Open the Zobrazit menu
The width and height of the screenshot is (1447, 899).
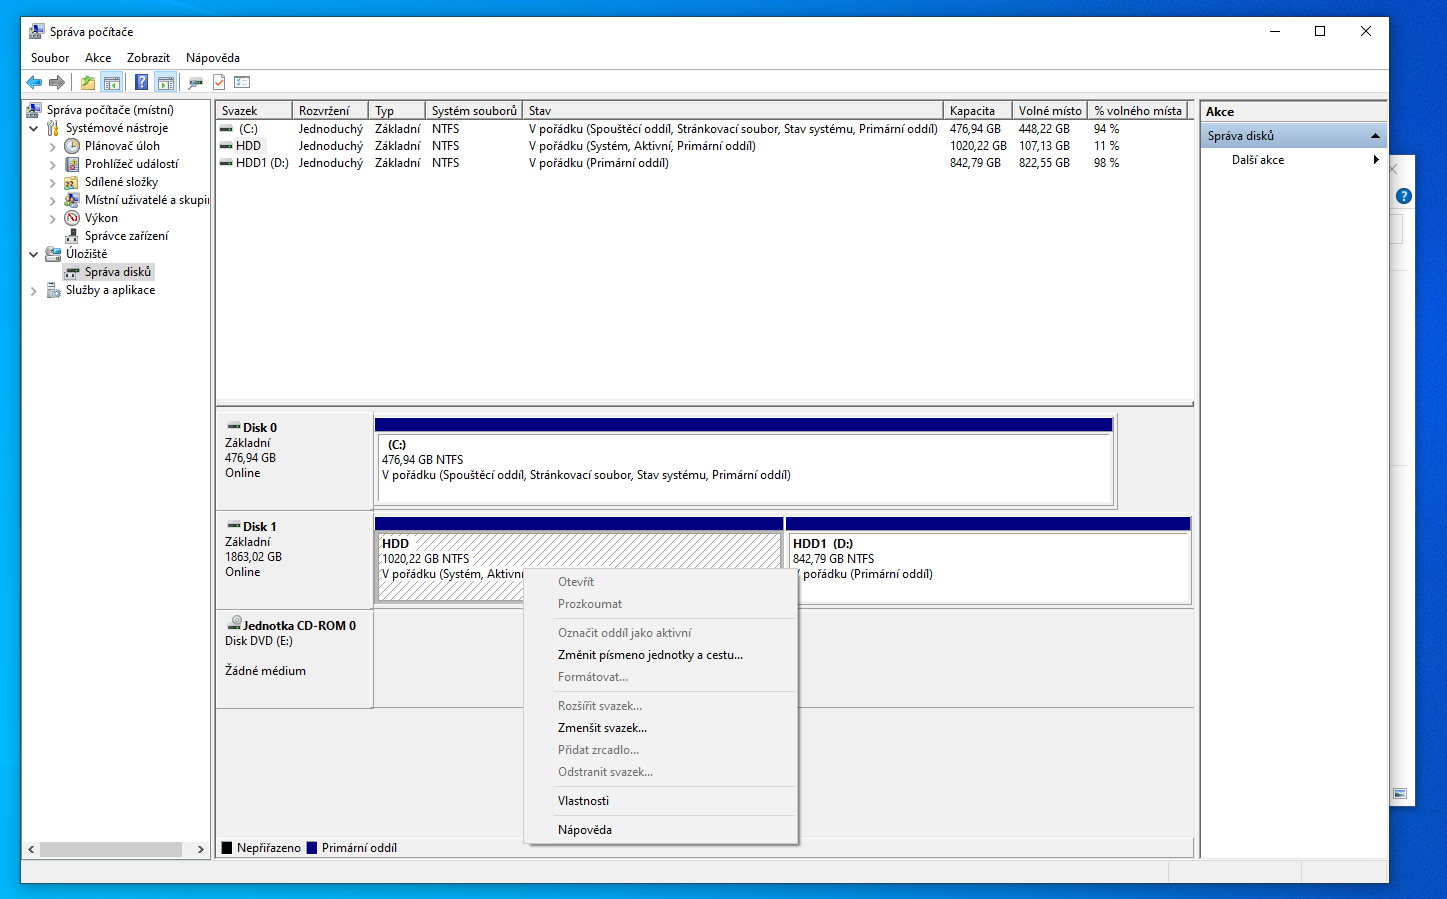[x=148, y=58]
